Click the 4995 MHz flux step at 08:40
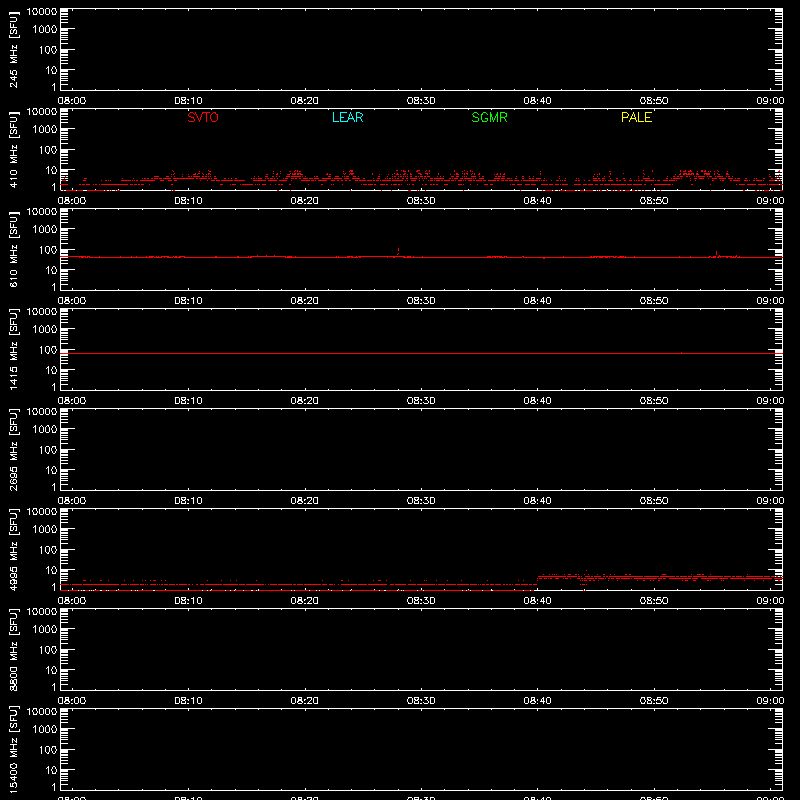 click(537, 581)
